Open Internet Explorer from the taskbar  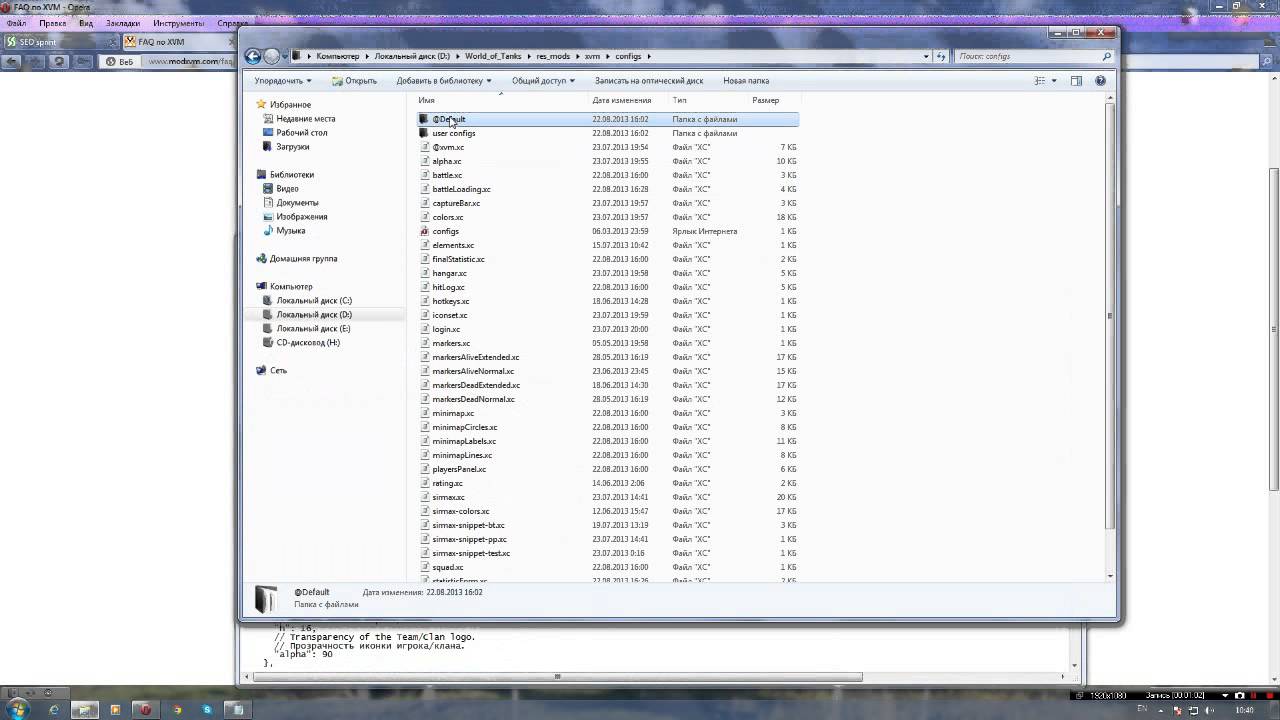click(54, 709)
